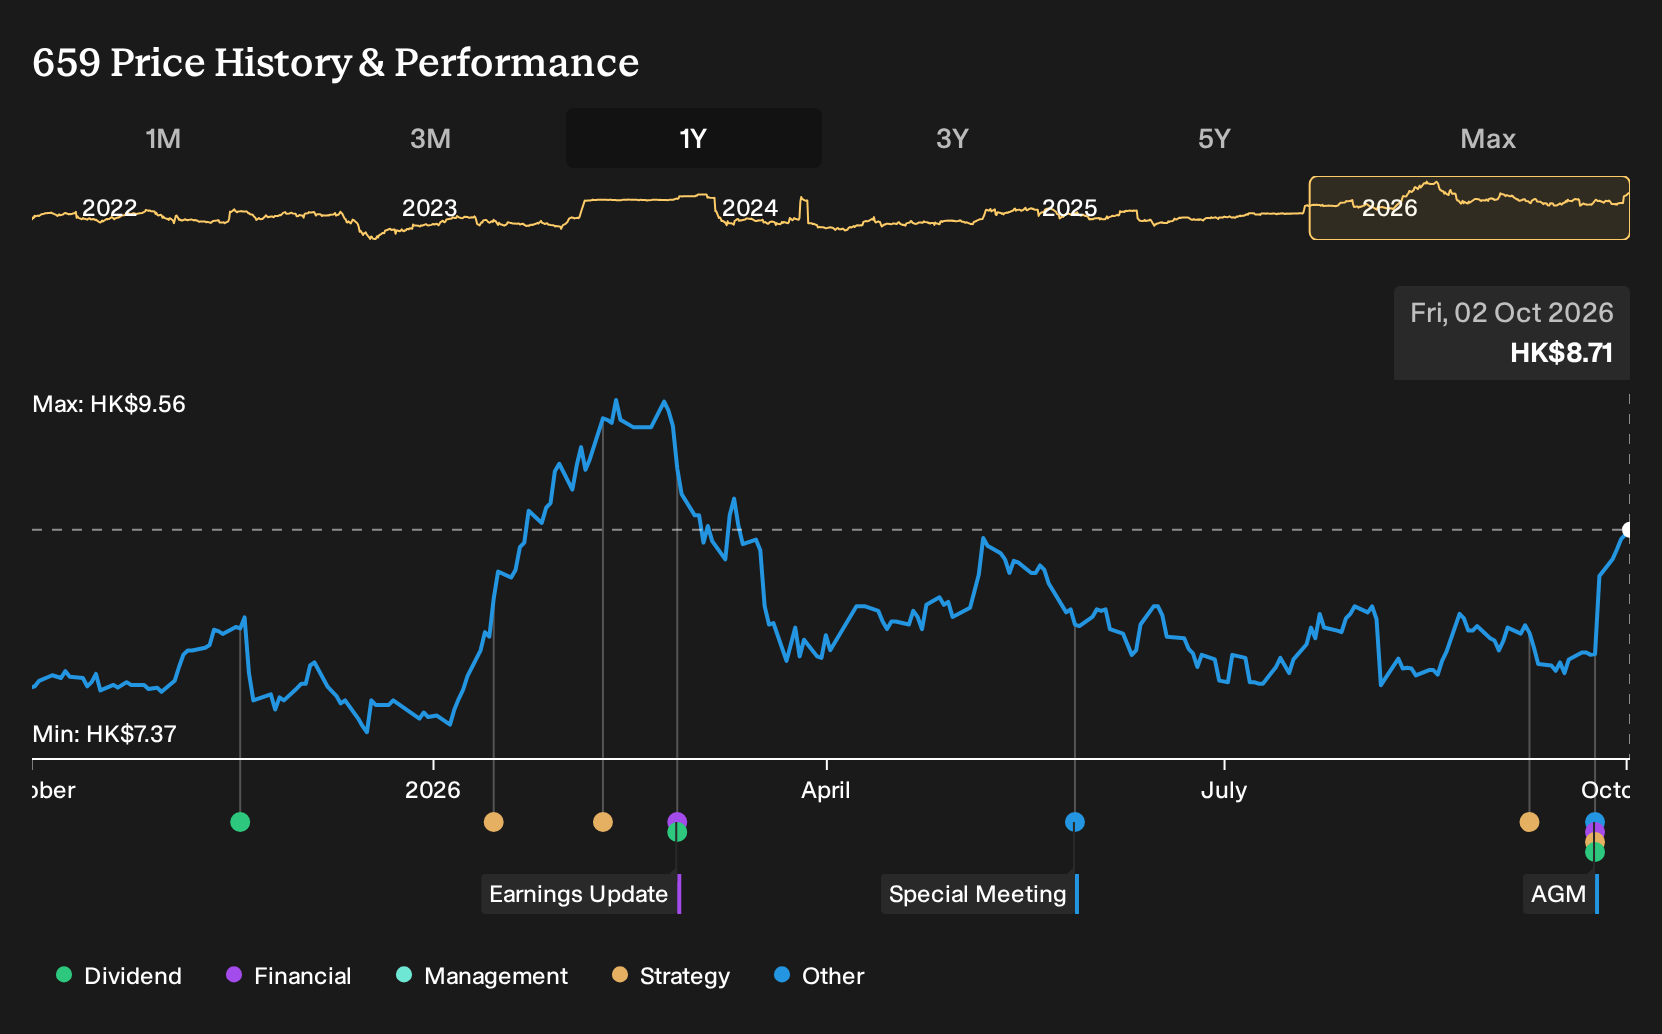Select the 1M time range tab
This screenshot has width=1662, height=1034.
click(x=163, y=138)
